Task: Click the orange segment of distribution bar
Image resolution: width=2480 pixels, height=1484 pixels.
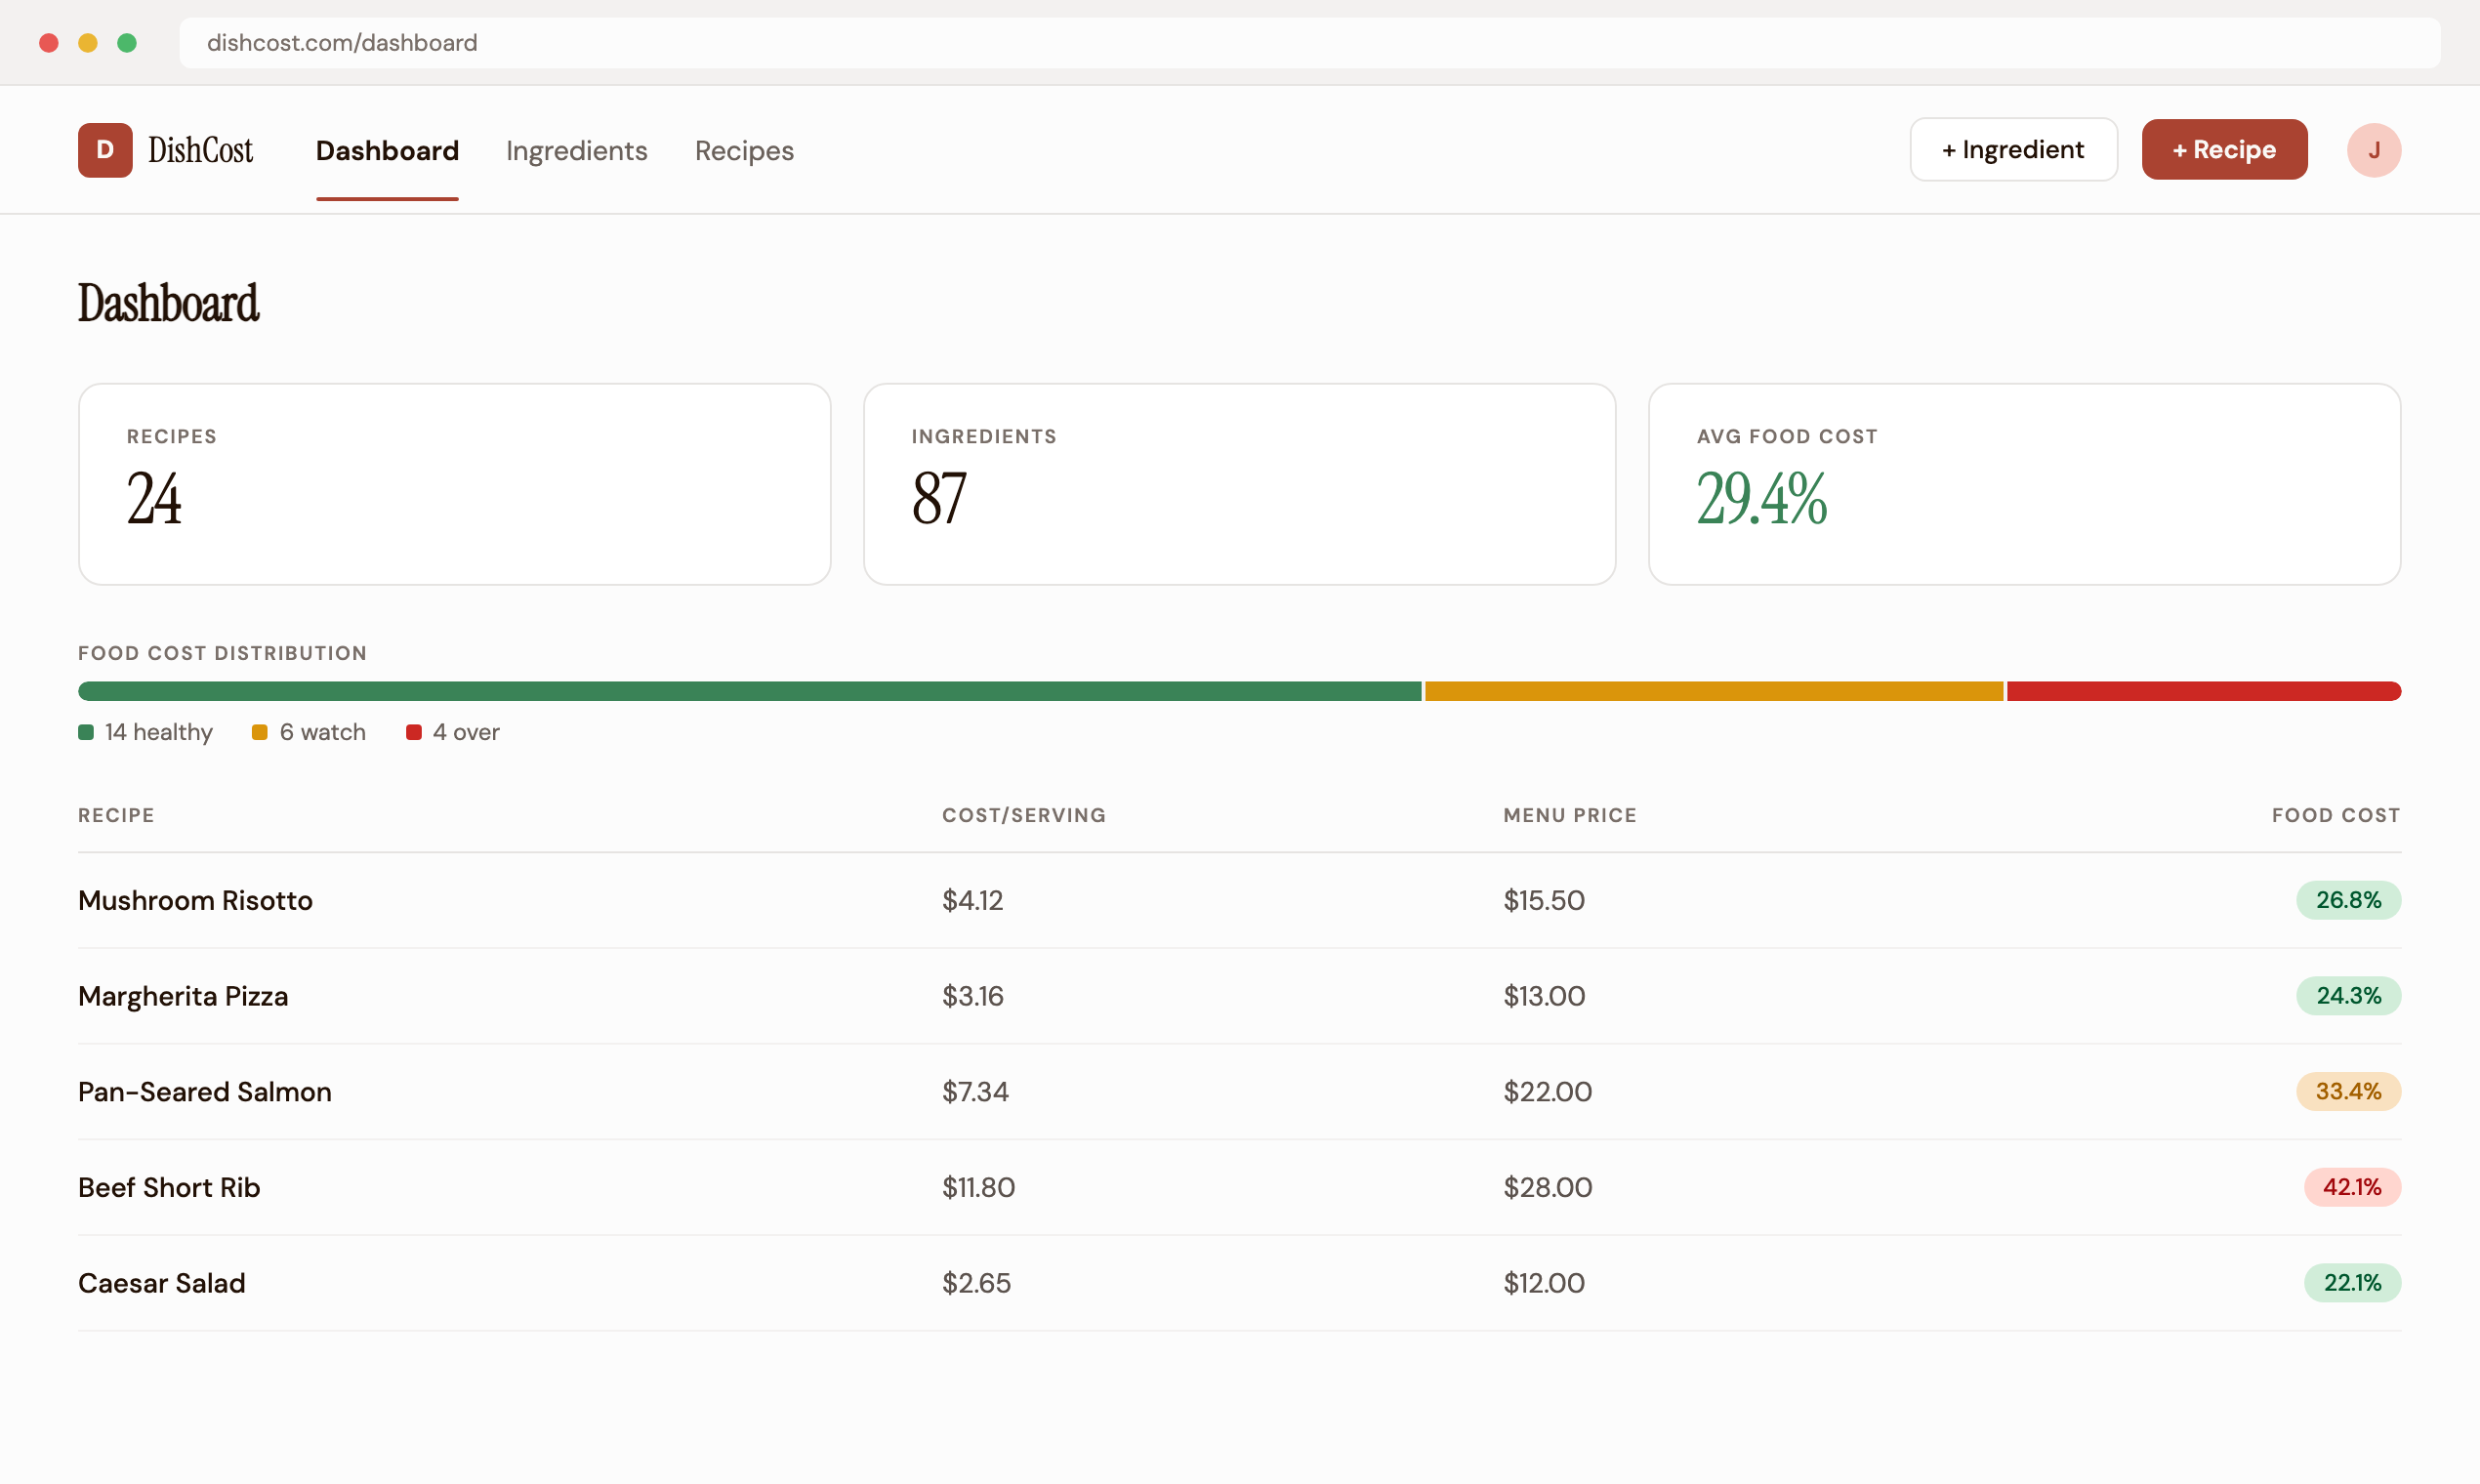Action: (1713, 691)
